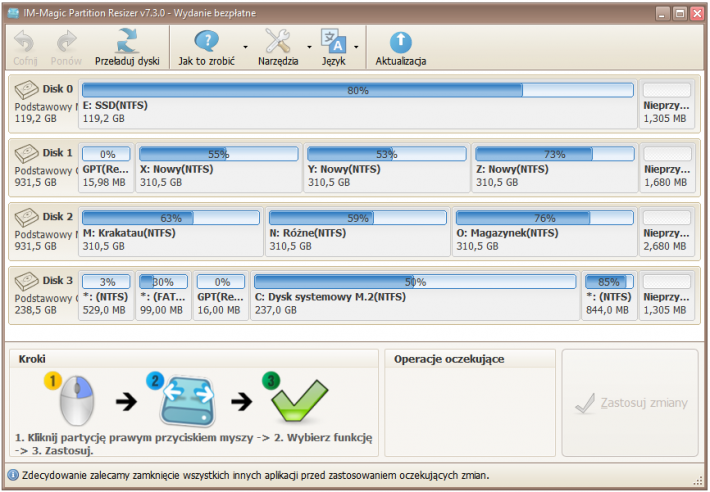
Task: Select unallocated 1,680 MB on Disk 1
Action: (667, 168)
